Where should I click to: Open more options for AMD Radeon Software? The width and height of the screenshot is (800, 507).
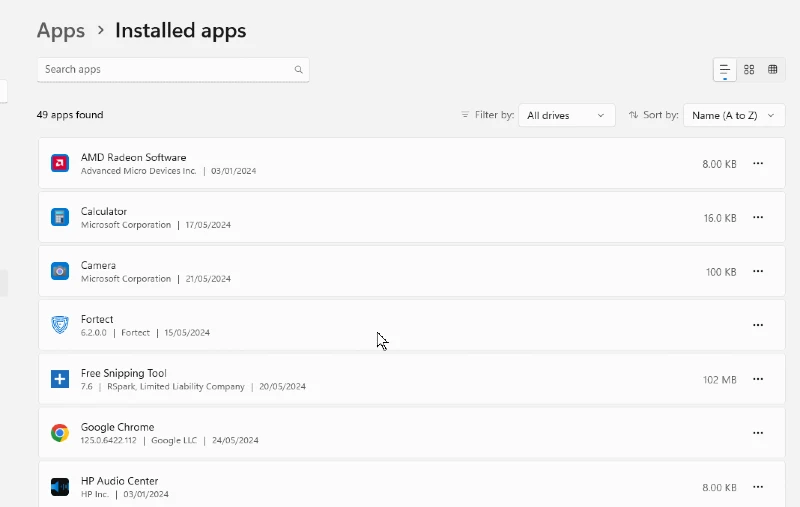(758, 164)
